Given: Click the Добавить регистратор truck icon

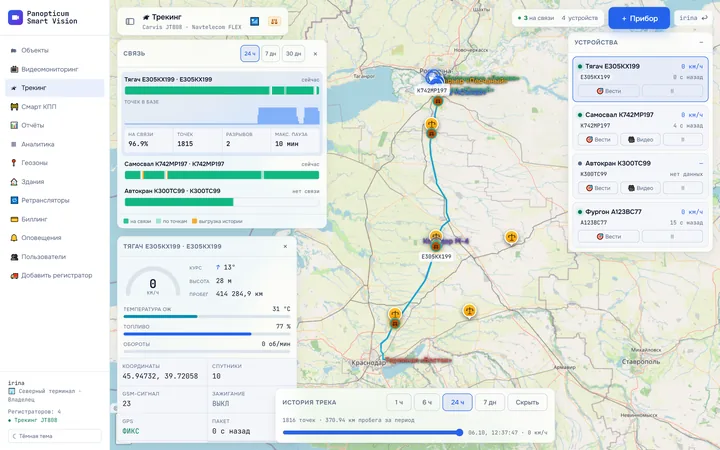Looking at the screenshot, I should [14, 276].
